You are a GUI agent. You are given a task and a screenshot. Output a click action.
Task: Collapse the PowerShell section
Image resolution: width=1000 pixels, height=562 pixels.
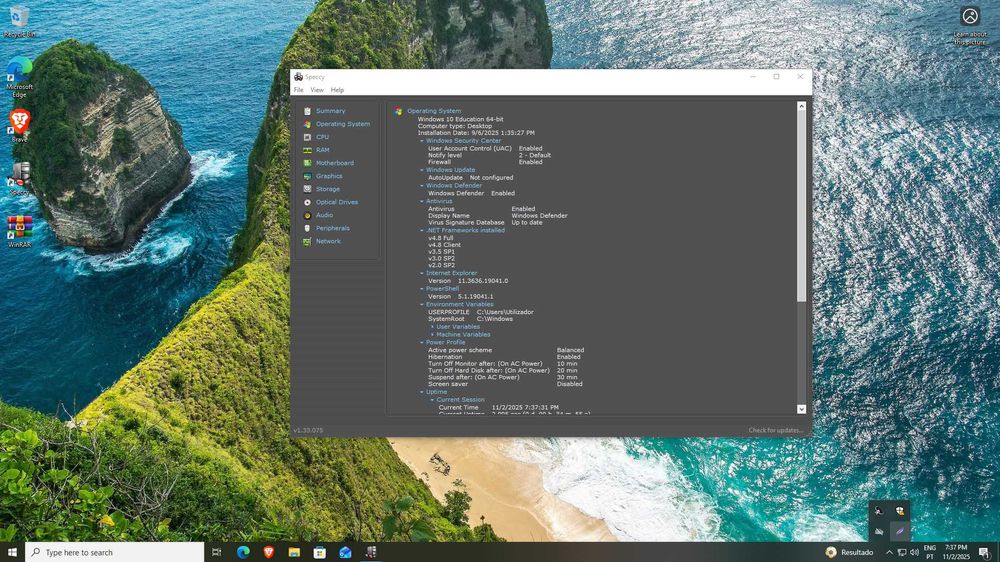[x=422, y=289]
